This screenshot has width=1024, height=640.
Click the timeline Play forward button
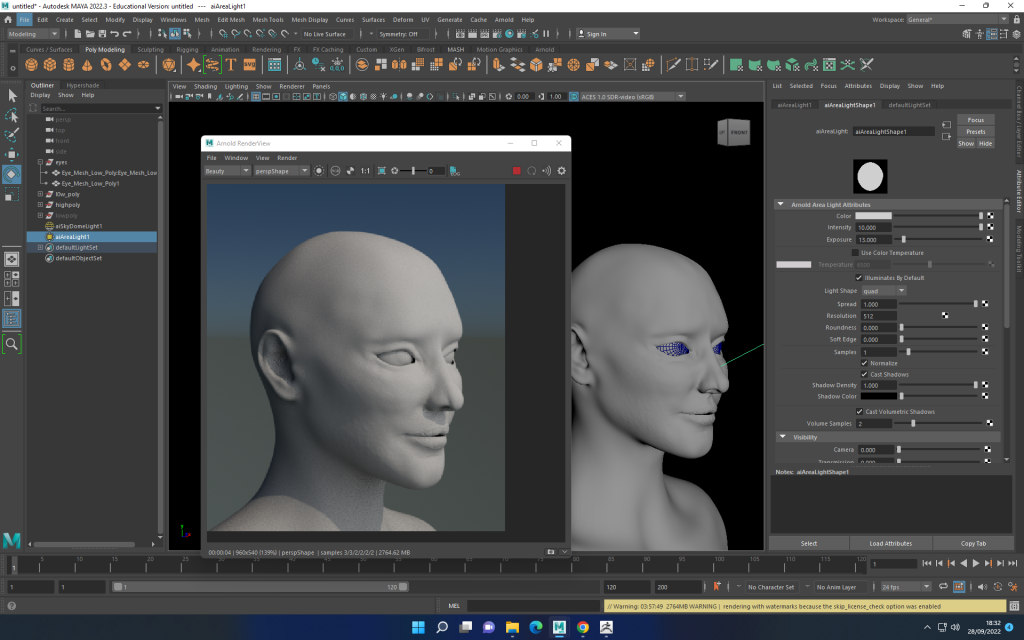[x=976, y=564]
